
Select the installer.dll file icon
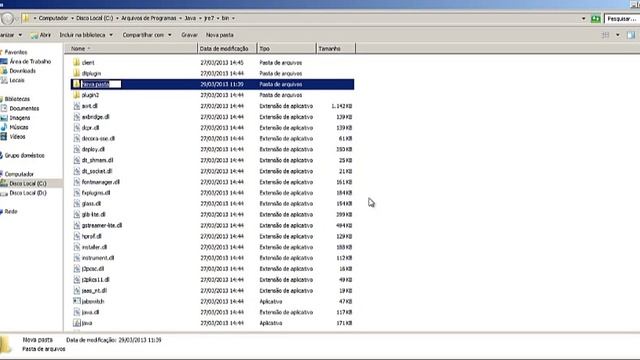tap(76, 247)
